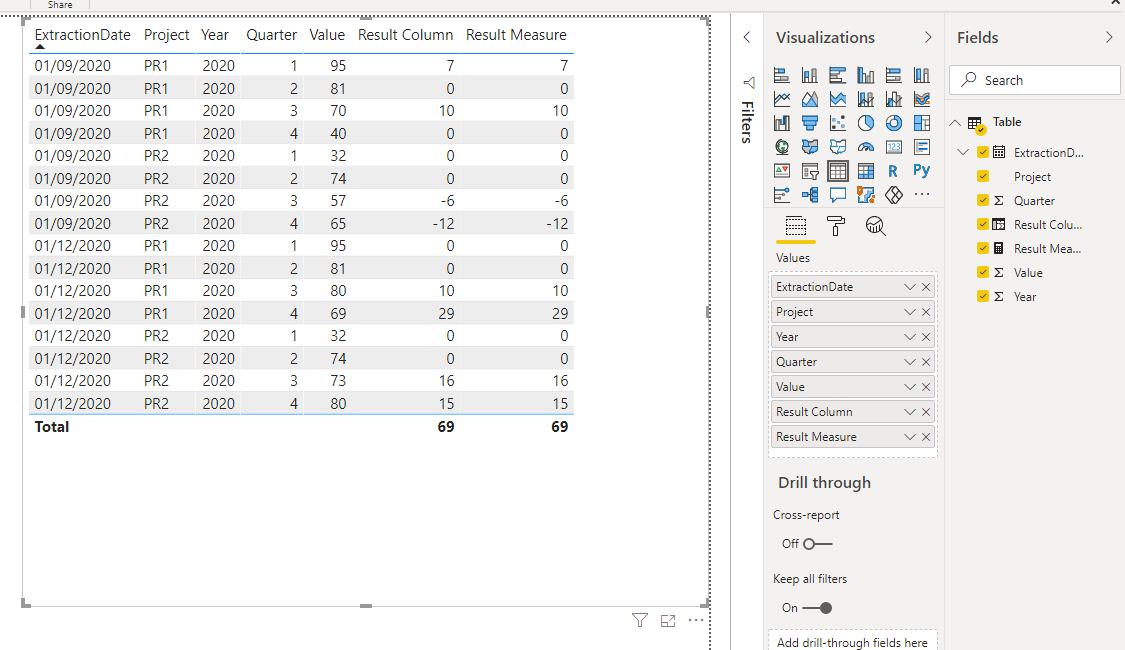
Task: Open the visual filter funnel icon
Action: tap(640, 621)
